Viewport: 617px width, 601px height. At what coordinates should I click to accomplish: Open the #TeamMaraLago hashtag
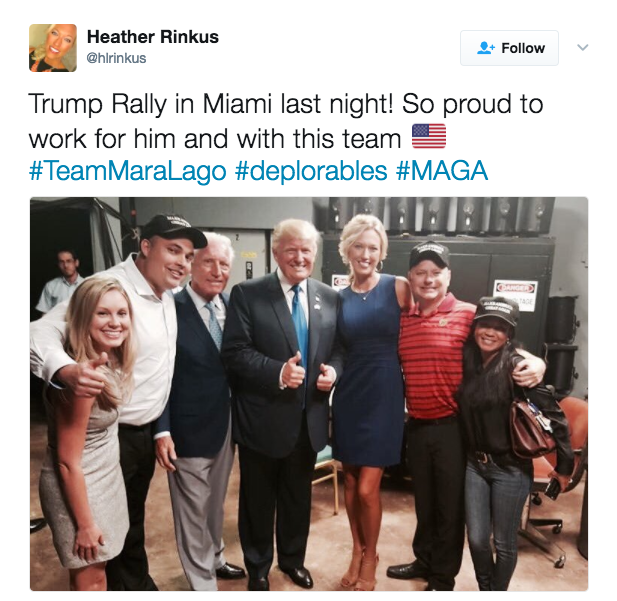point(128,171)
